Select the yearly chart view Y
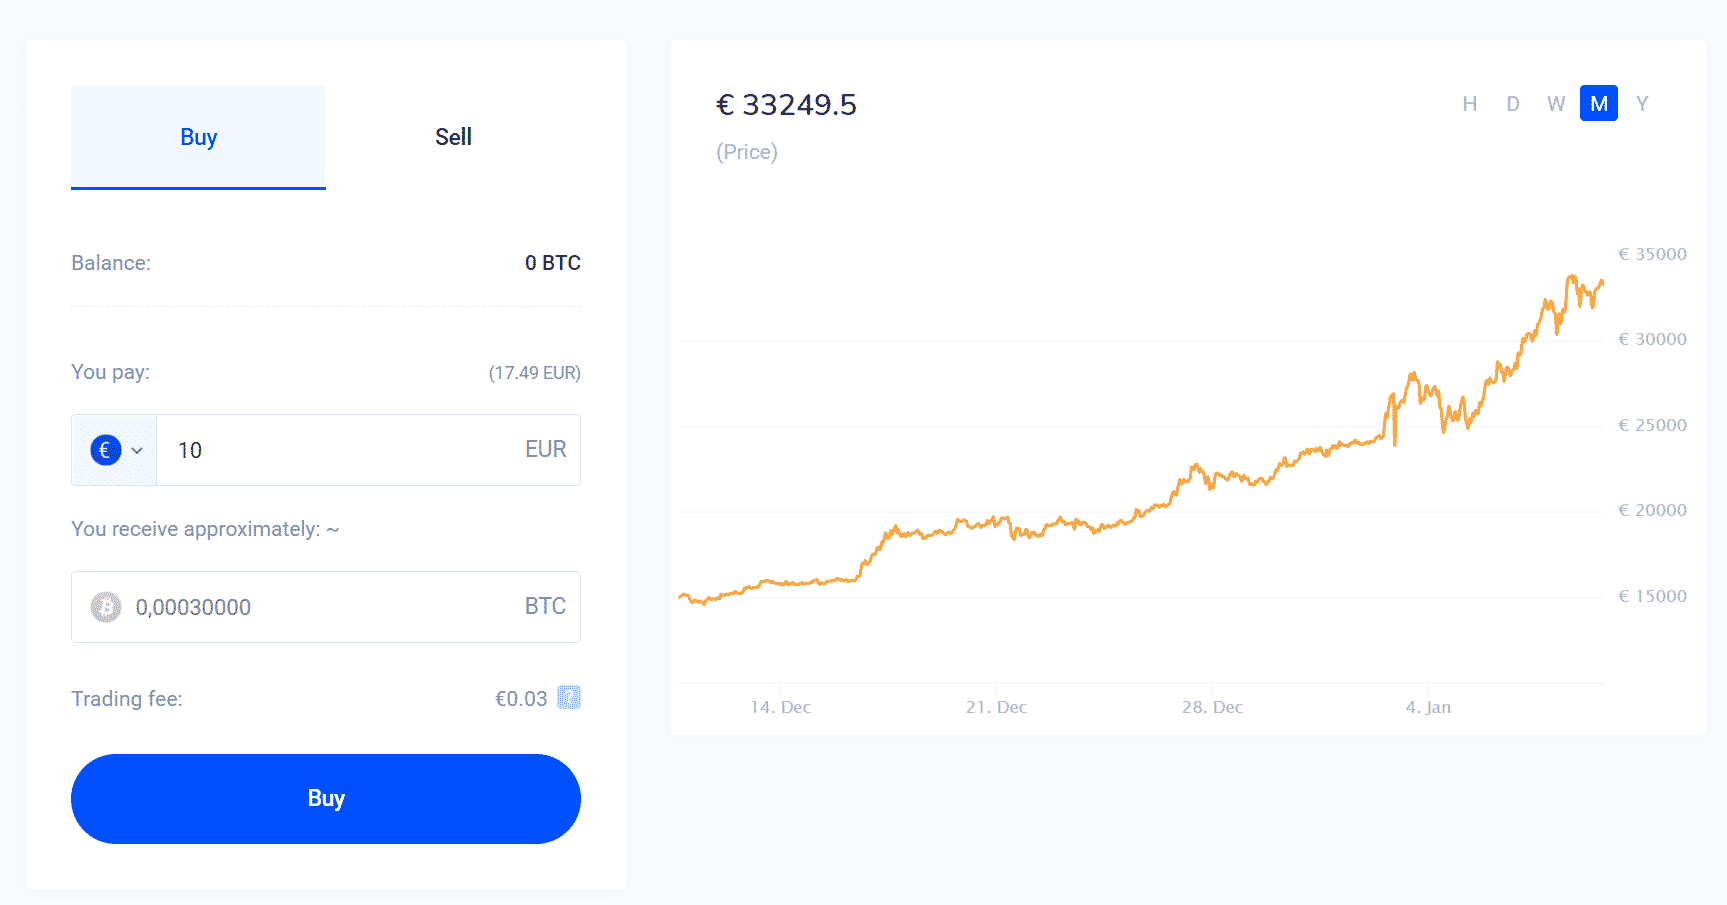The image size is (1727, 905). [1643, 103]
